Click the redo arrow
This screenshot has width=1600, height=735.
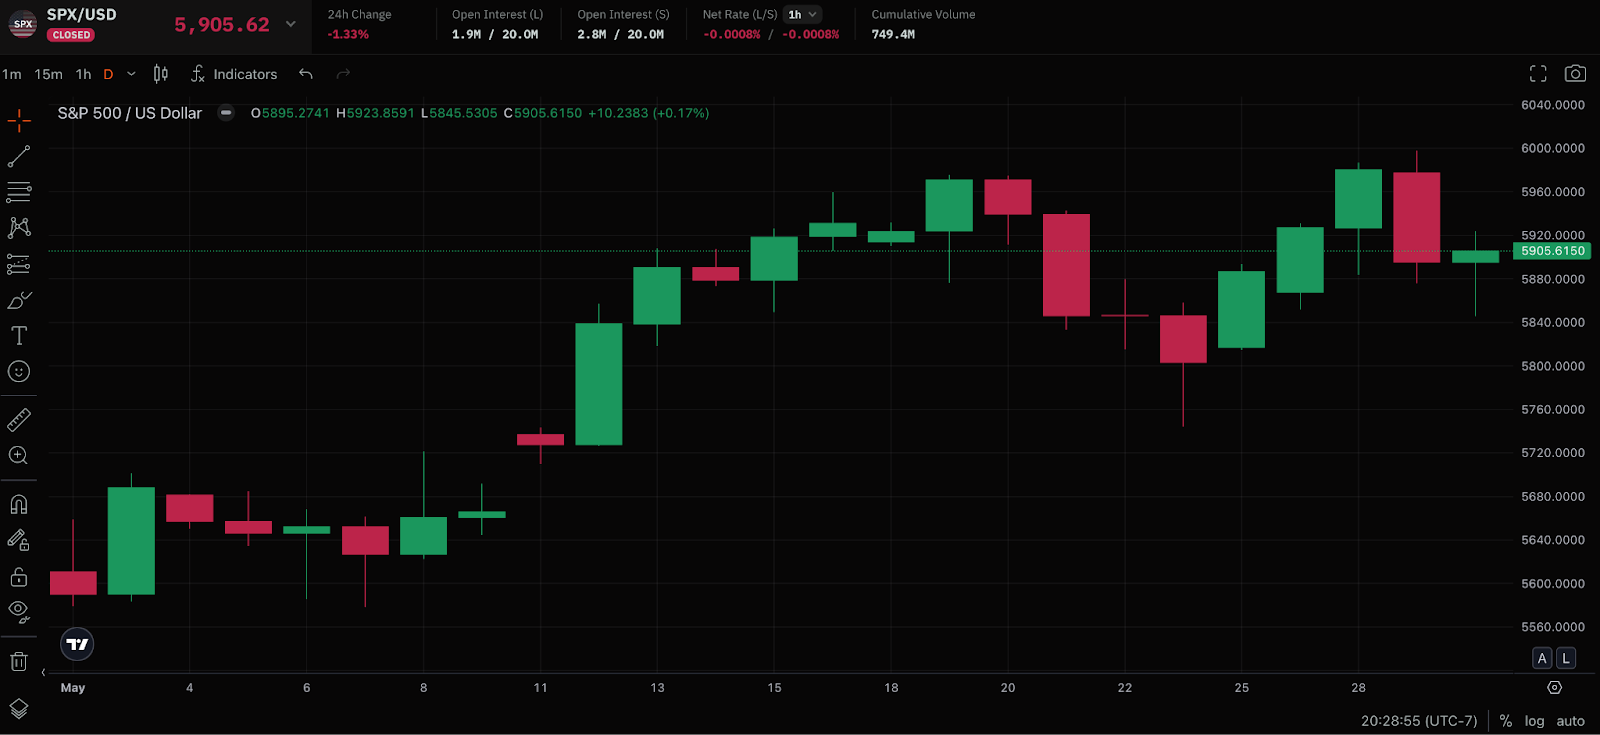click(x=343, y=74)
